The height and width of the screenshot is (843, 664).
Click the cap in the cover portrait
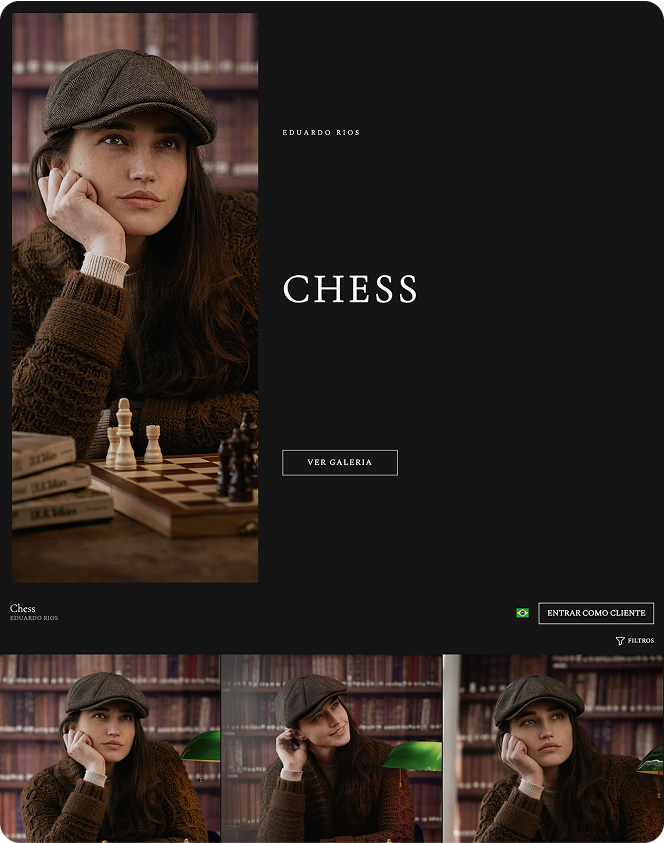click(x=129, y=97)
